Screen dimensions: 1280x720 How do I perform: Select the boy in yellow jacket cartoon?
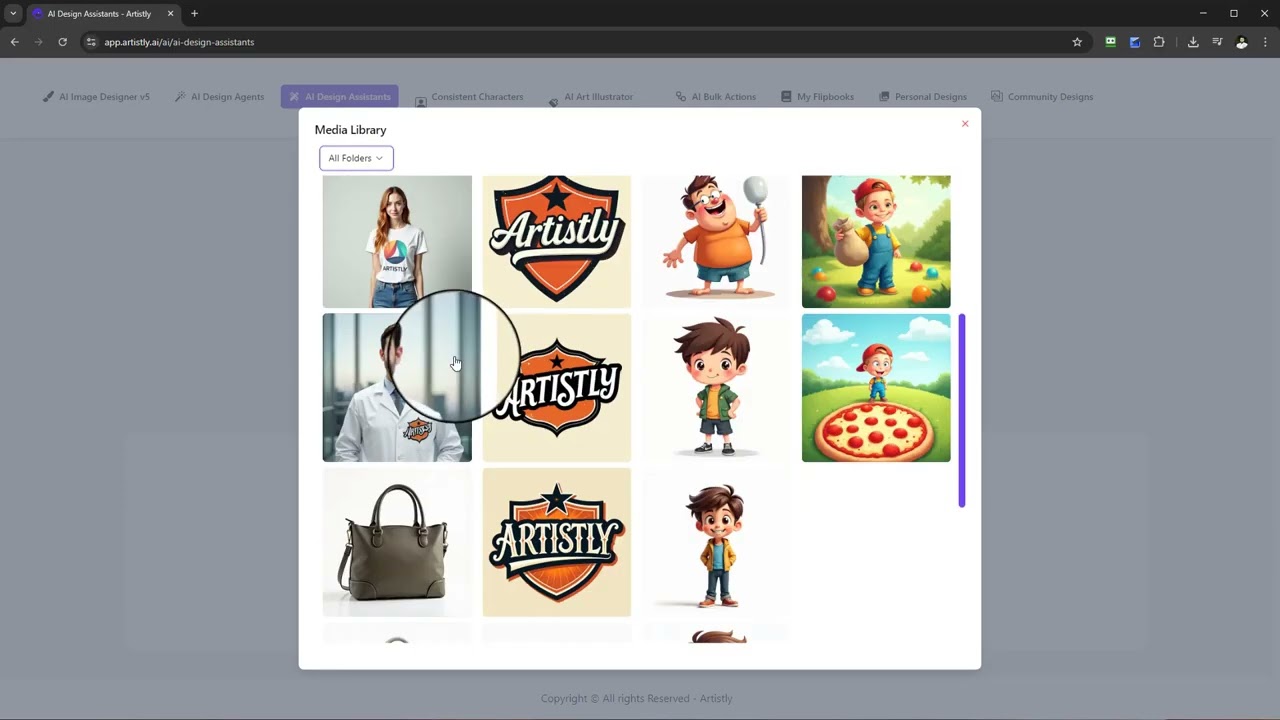(x=716, y=543)
